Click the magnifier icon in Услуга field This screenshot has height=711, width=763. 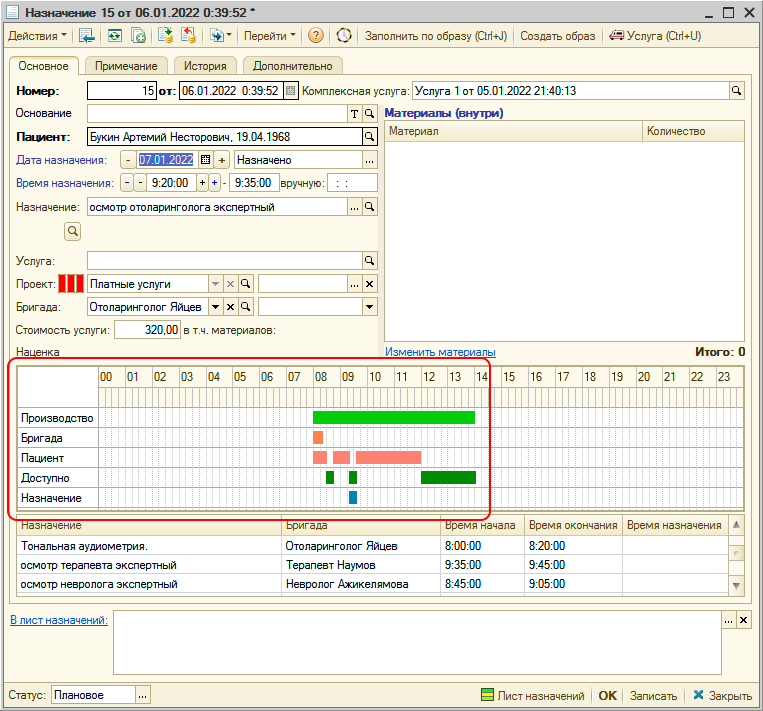coord(369,261)
